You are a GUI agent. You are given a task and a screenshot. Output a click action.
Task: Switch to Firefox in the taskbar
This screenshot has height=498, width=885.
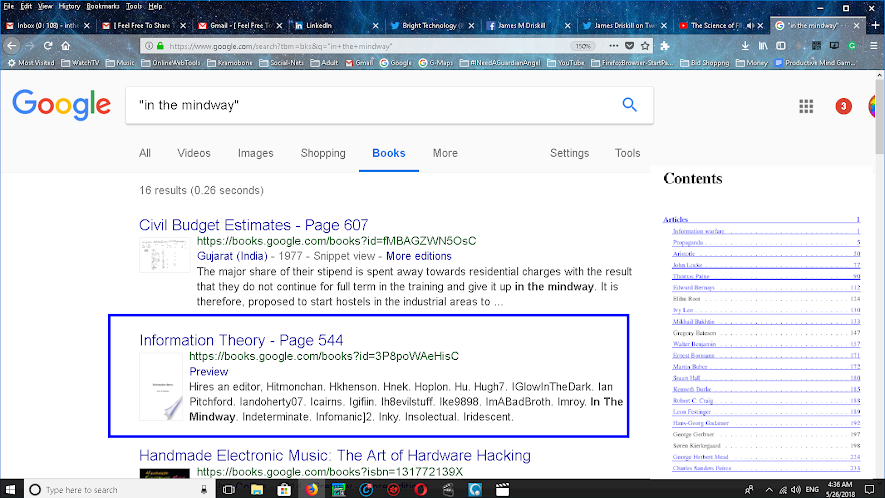coord(312,490)
